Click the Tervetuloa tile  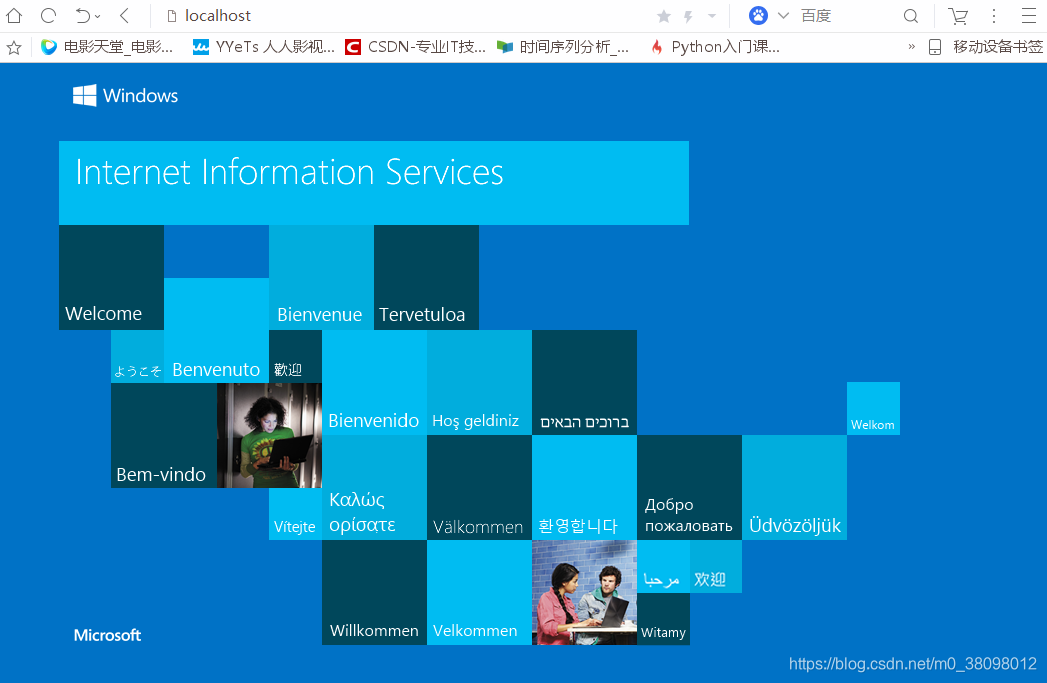(x=426, y=277)
